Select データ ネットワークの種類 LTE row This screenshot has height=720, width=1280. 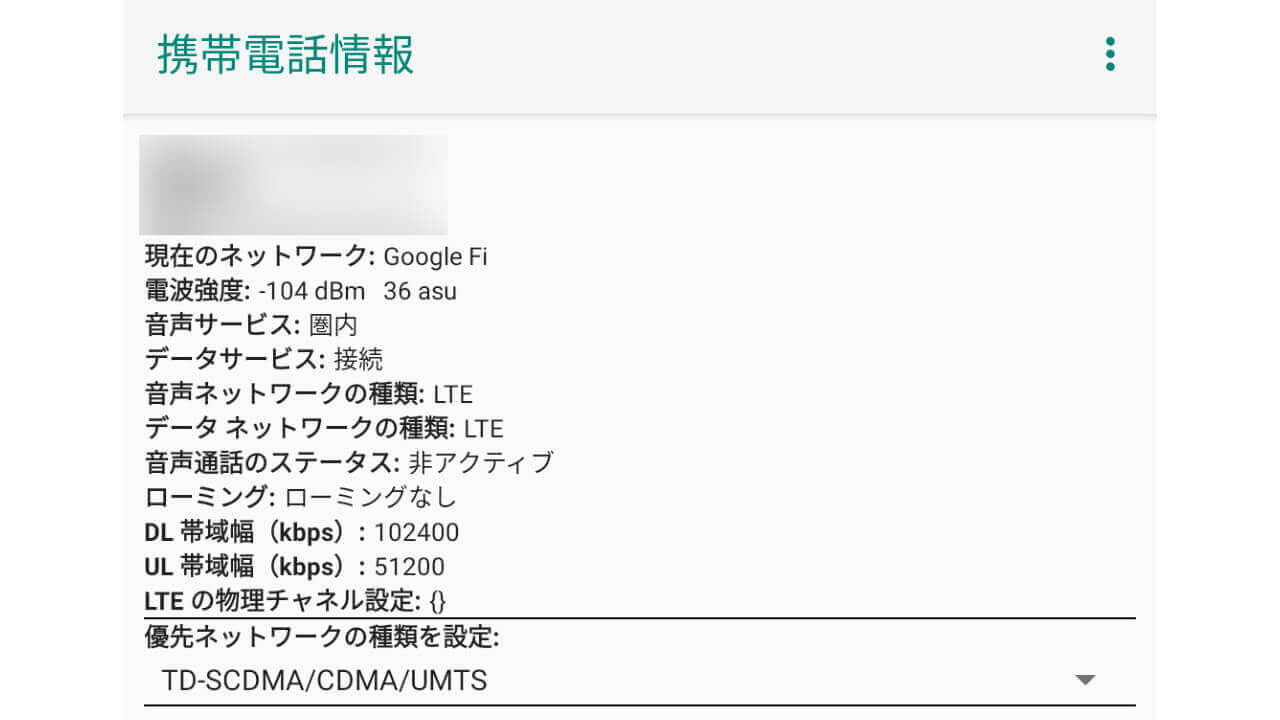coord(323,429)
